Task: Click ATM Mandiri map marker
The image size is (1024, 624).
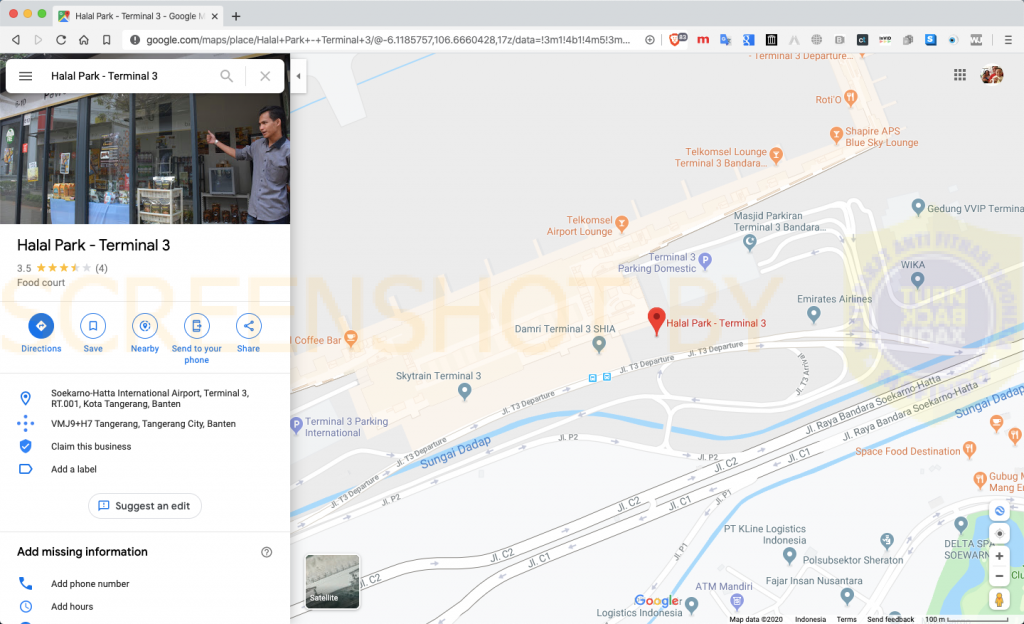Action: click(x=737, y=600)
